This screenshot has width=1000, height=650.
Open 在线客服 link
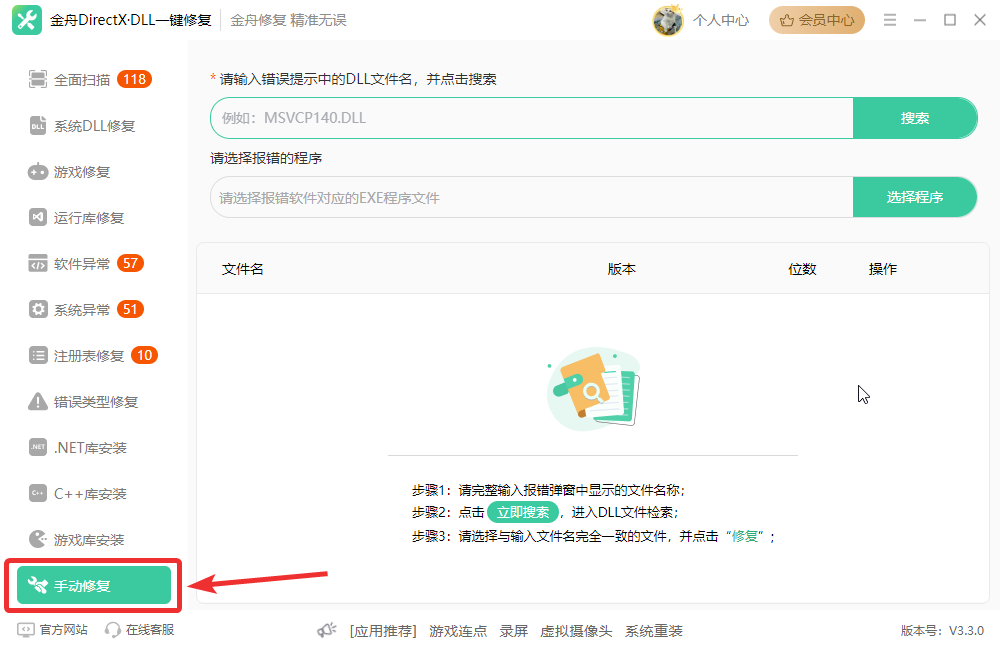coord(150,630)
